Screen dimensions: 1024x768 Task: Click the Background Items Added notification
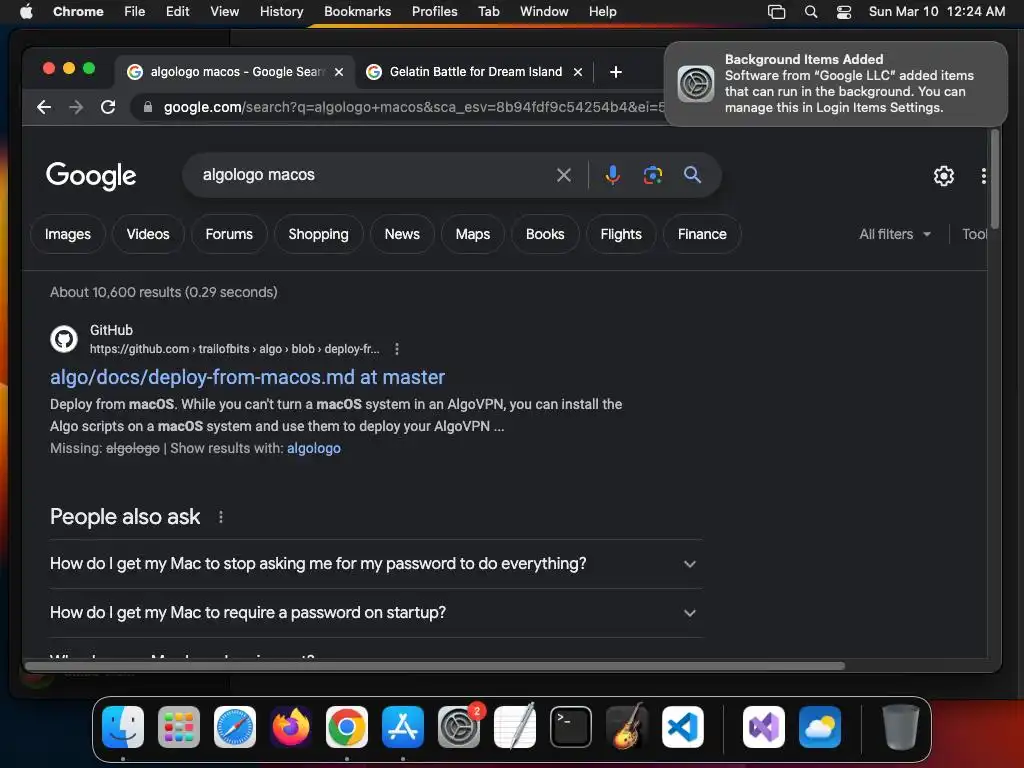(x=836, y=84)
